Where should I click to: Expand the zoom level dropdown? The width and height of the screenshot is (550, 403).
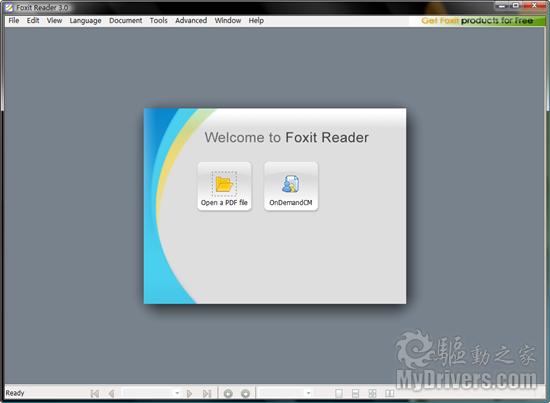coord(308,393)
